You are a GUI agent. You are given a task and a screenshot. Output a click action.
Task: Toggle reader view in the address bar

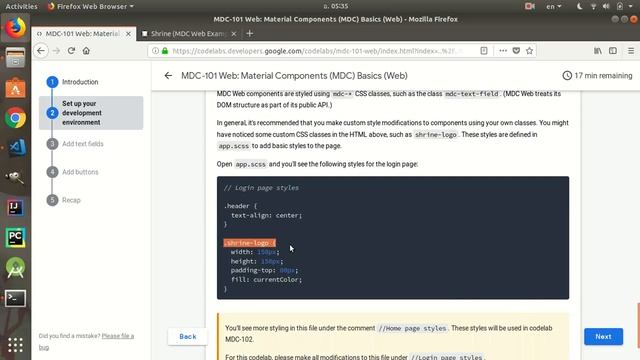point(484,51)
